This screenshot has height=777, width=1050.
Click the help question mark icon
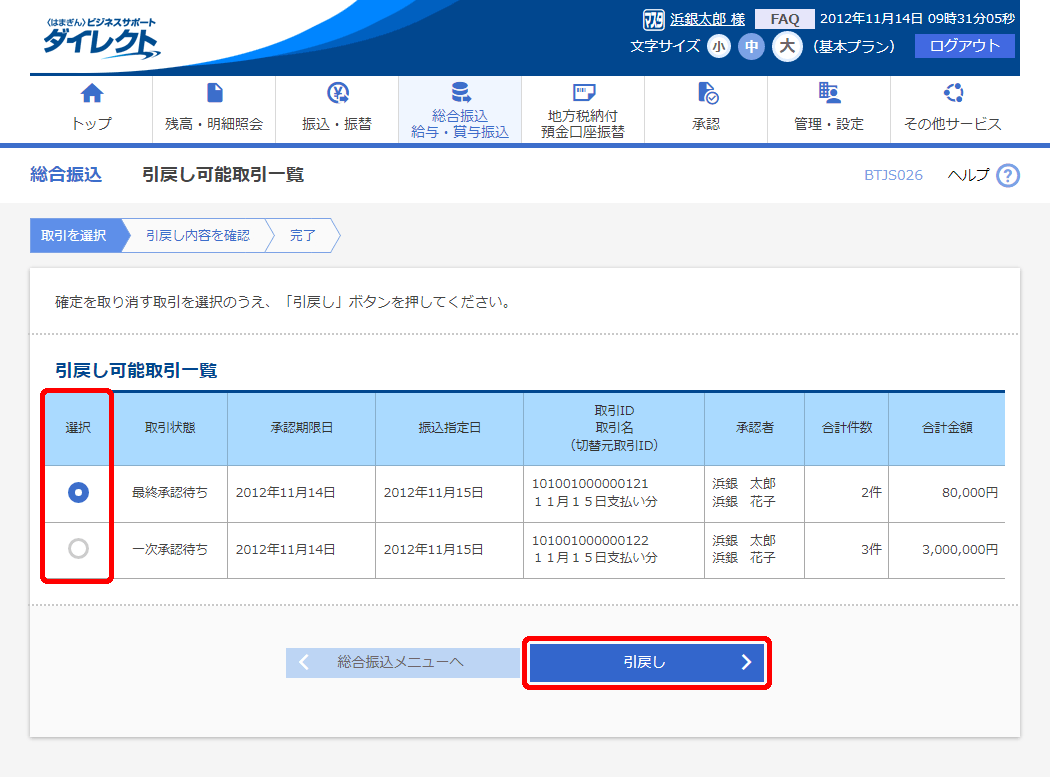[x=1007, y=176]
